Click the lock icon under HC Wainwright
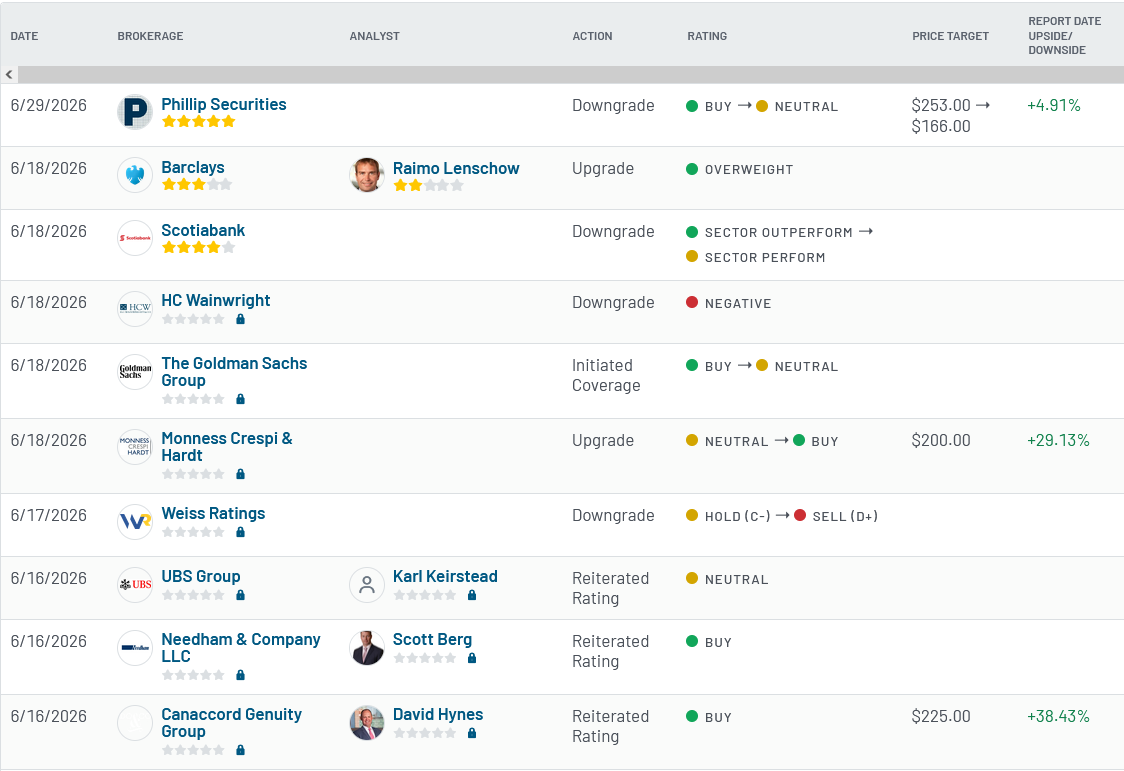1124x771 pixels. pyautogui.click(x=241, y=319)
